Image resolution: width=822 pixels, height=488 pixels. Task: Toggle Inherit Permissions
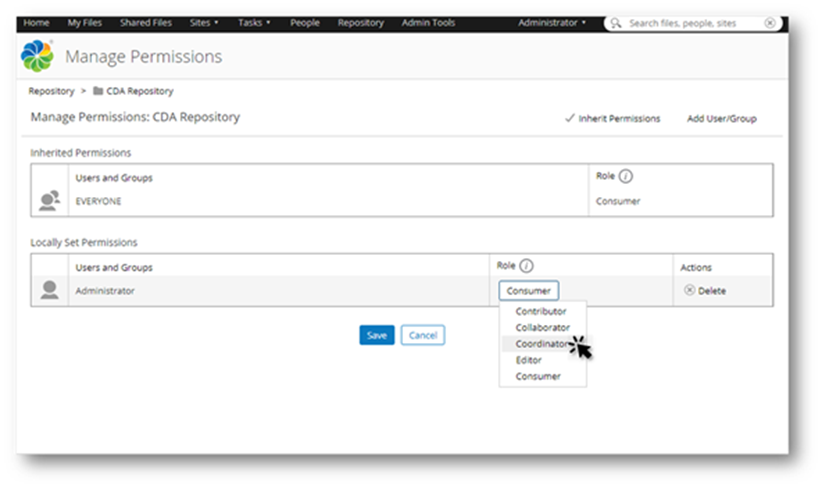tap(612, 118)
